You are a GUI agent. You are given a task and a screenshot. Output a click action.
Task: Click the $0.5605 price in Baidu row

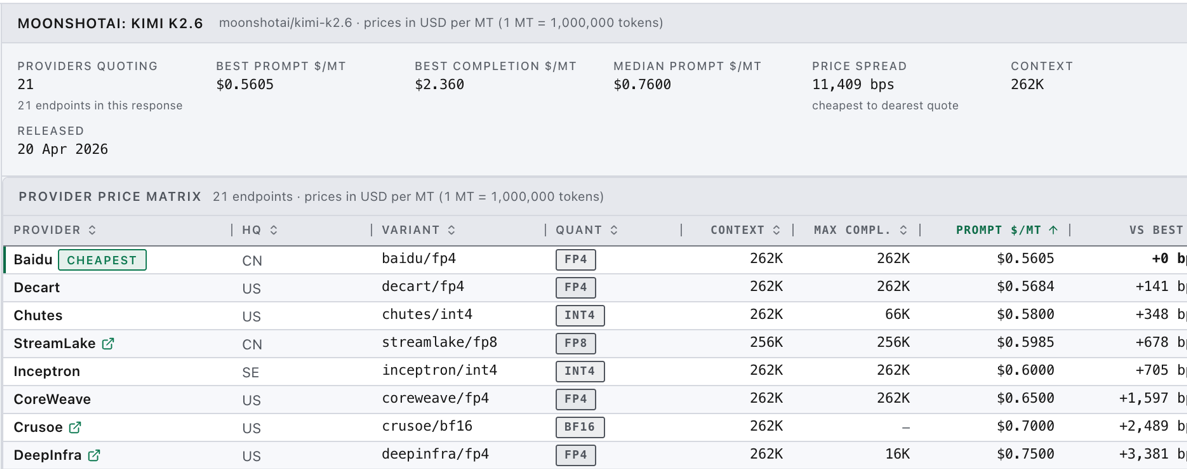click(1025, 259)
